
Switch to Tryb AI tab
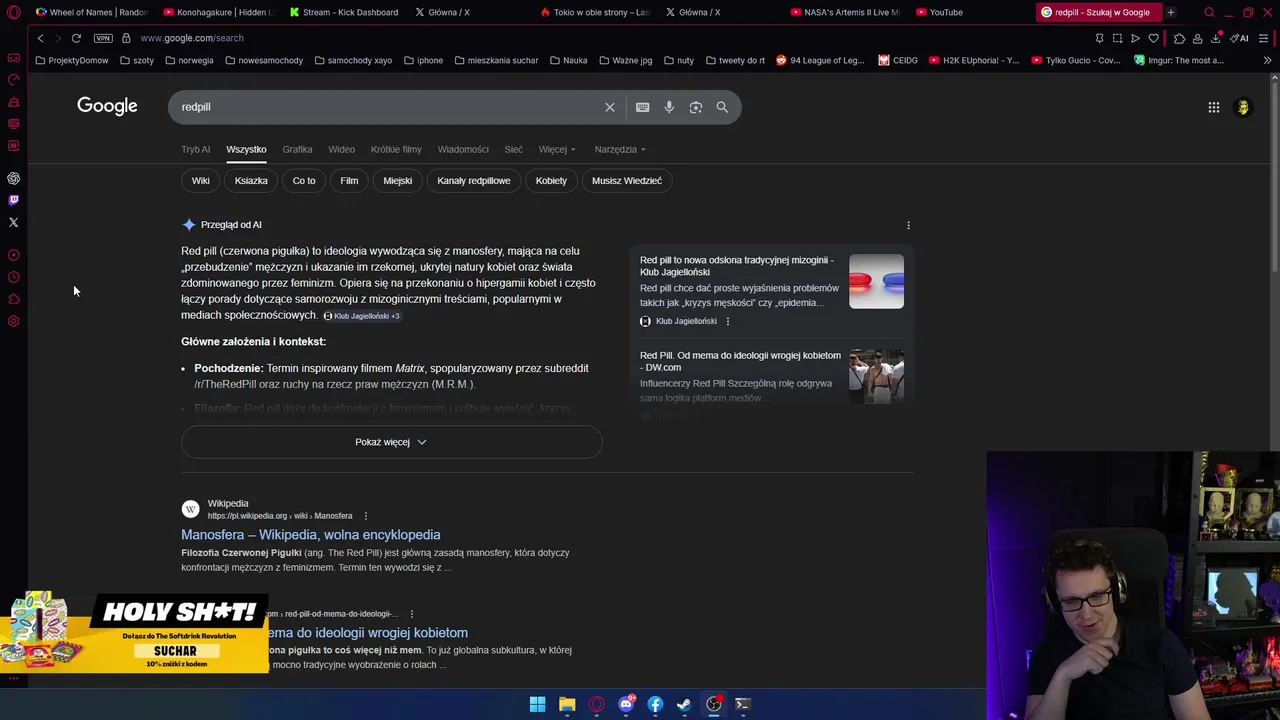point(196,149)
